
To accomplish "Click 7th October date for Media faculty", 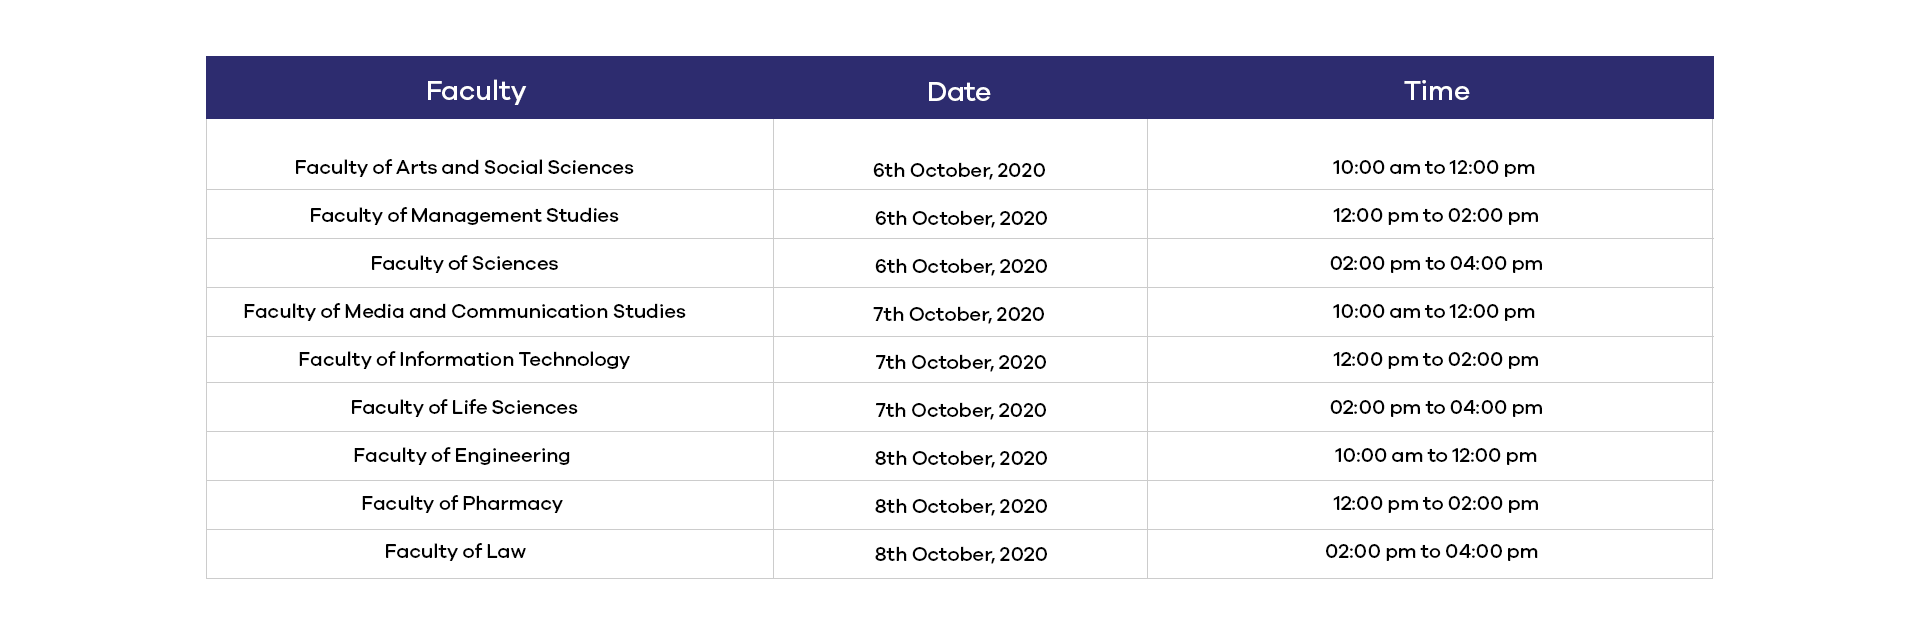I will (x=959, y=314).
